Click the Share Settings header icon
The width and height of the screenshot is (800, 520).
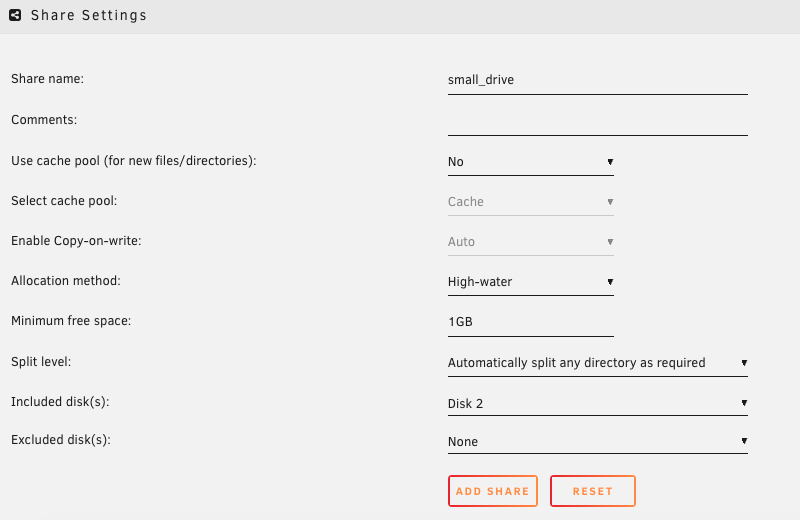(15, 15)
